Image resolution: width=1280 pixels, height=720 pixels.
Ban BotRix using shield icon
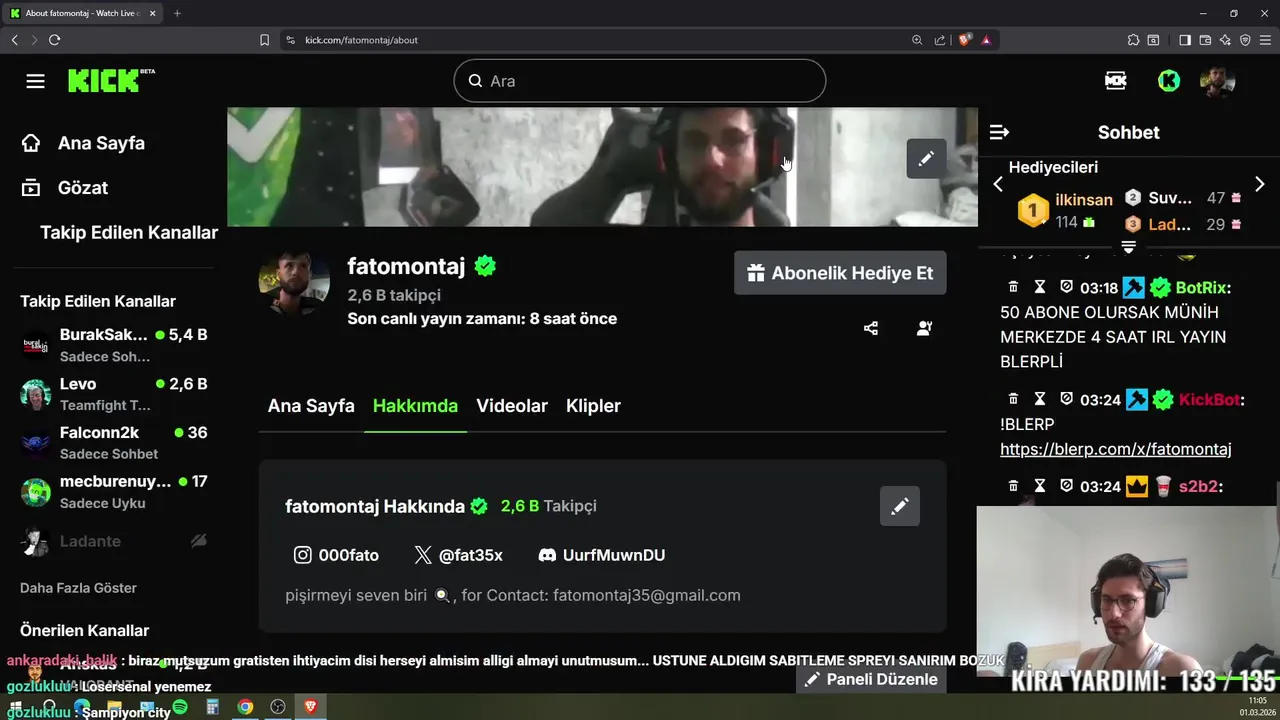1066,287
